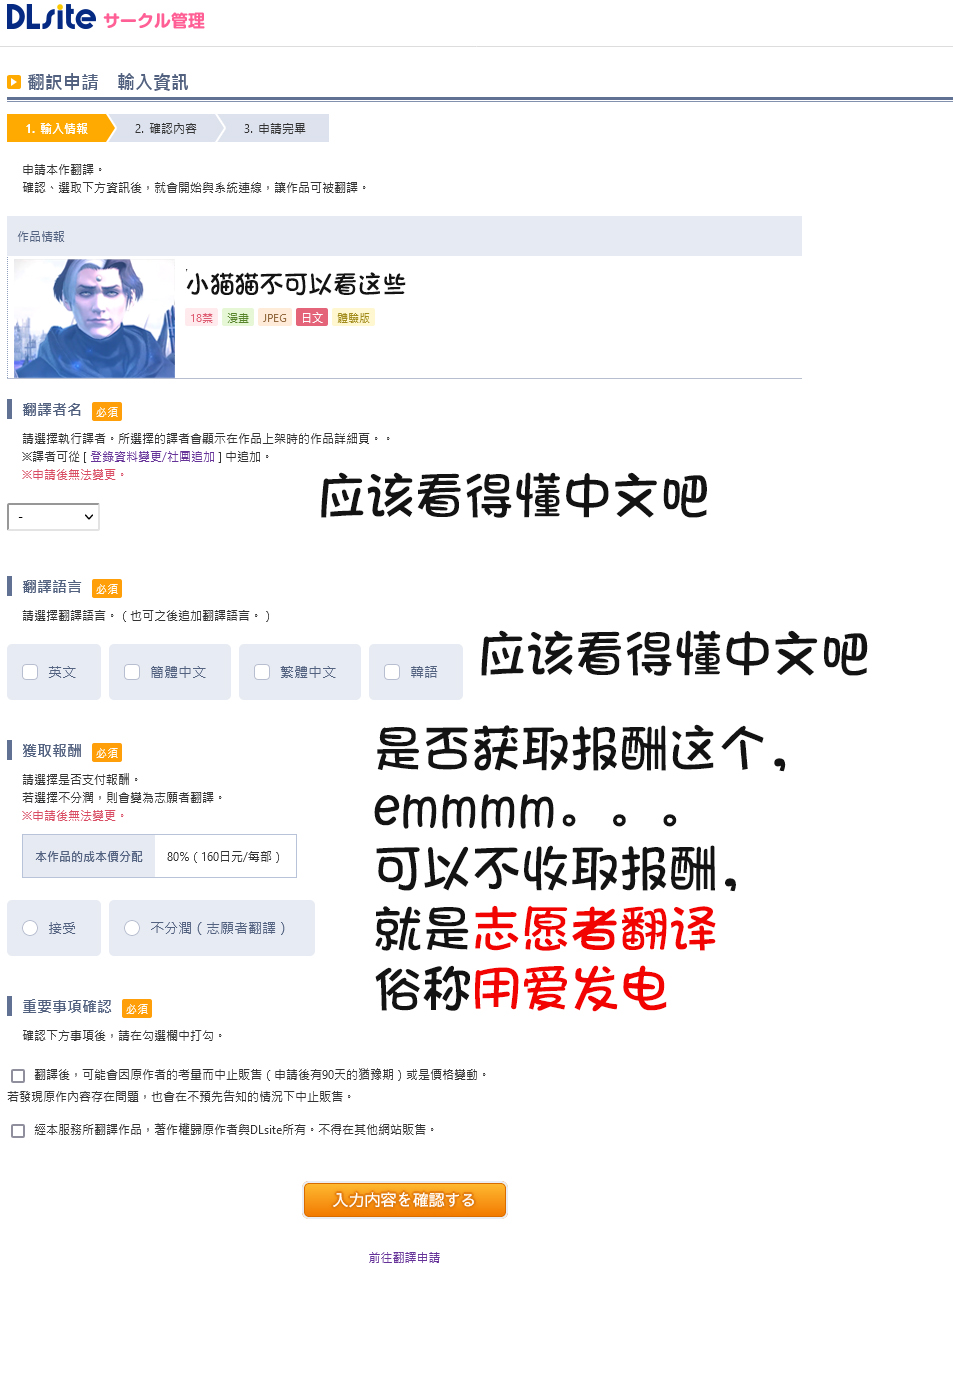
Task: Click the orange arrow icon beside 翻訳申請
Action: pyautogui.click(x=14, y=82)
